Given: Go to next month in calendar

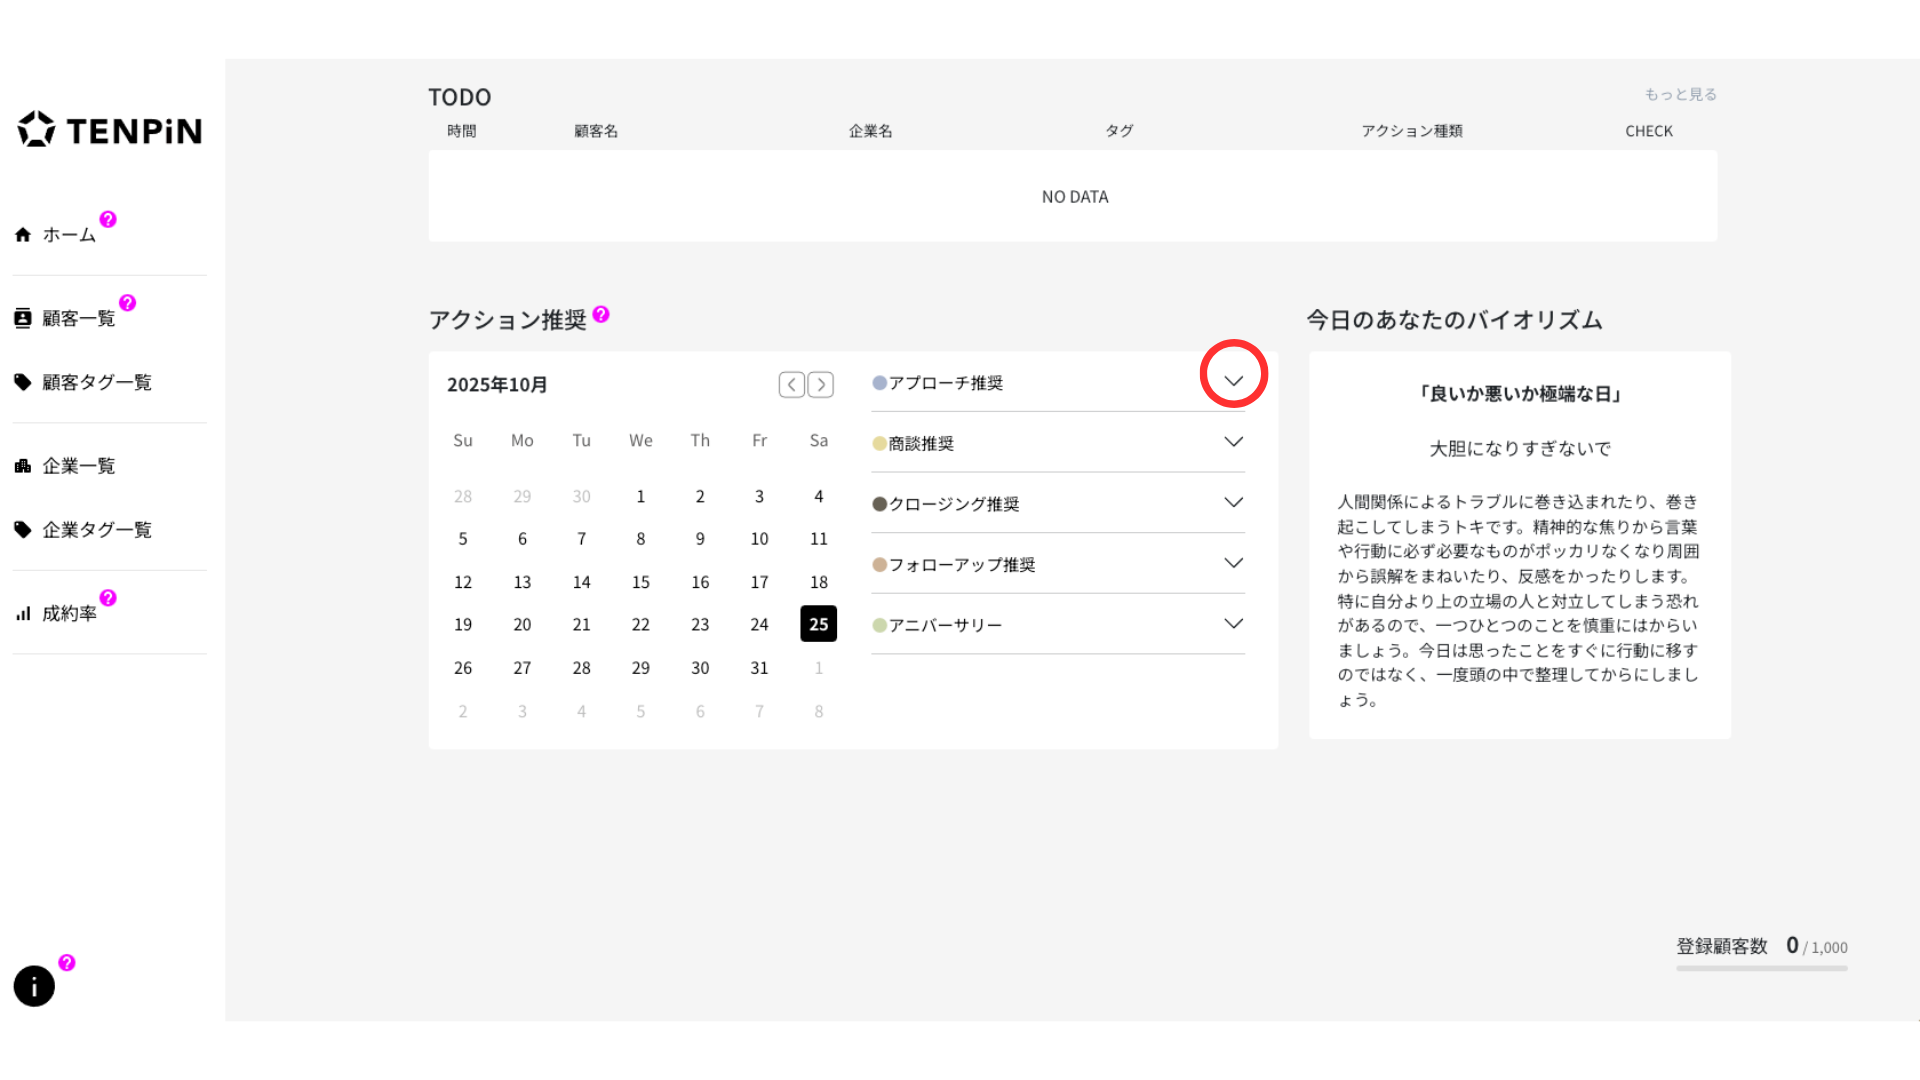Looking at the screenshot, I should tap(821, 385).
